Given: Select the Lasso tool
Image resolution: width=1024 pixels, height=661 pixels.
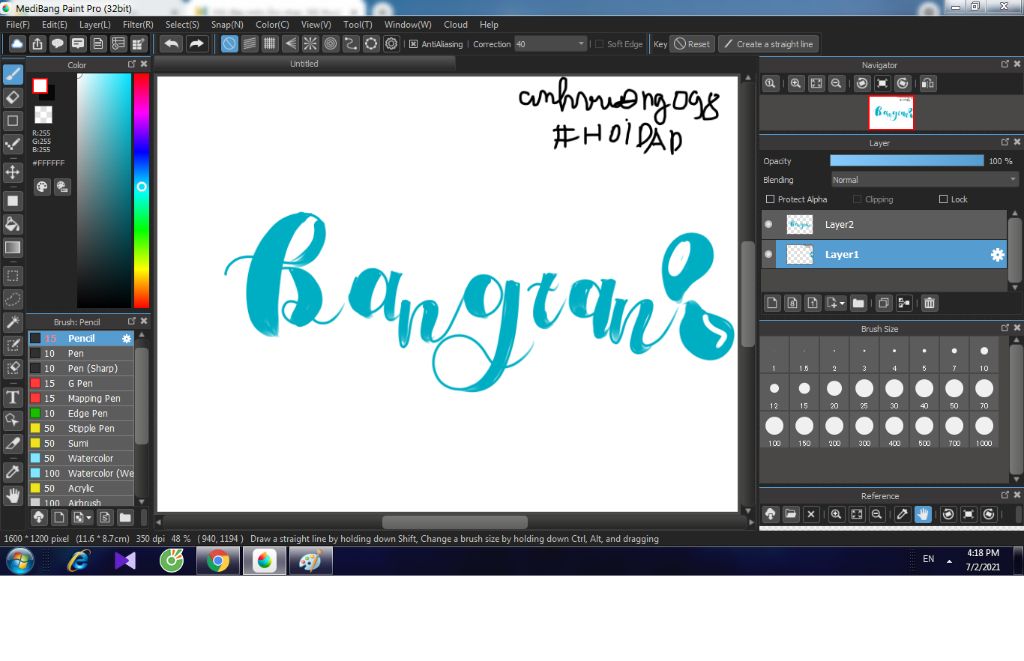Looking at the screenshot, I should coord(12,299).
